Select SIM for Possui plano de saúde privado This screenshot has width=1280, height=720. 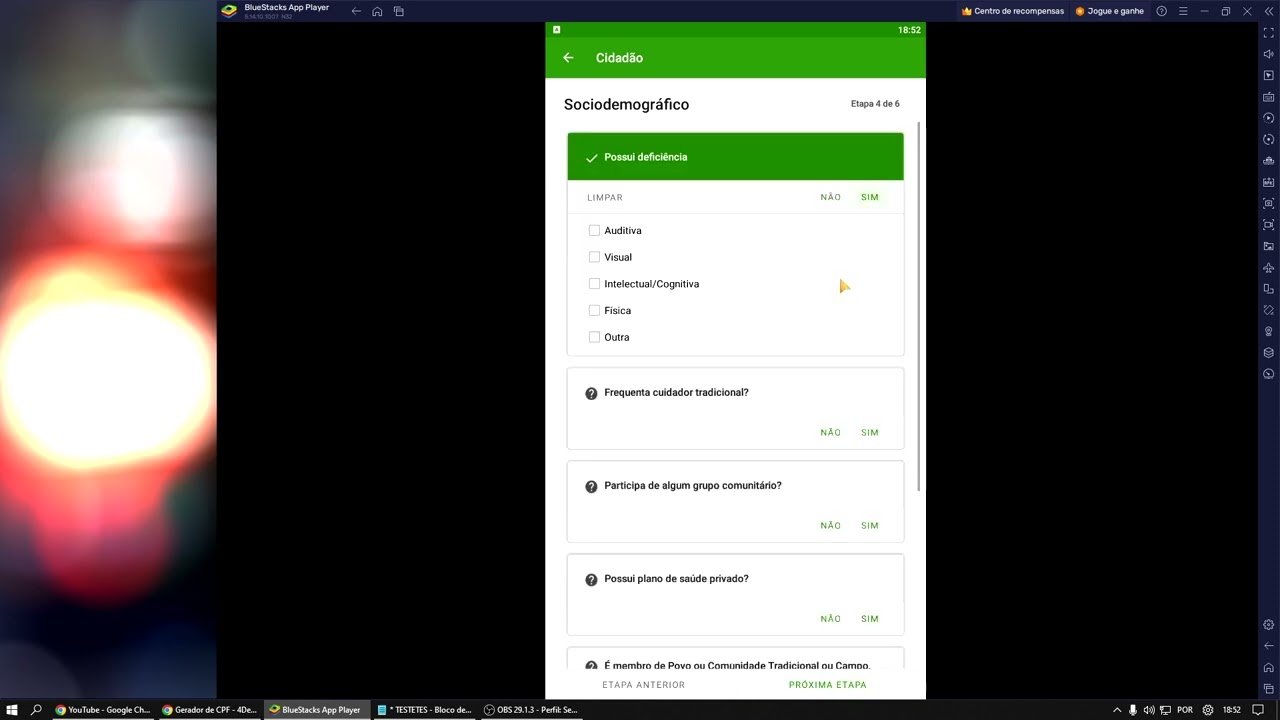click(870, 619)
